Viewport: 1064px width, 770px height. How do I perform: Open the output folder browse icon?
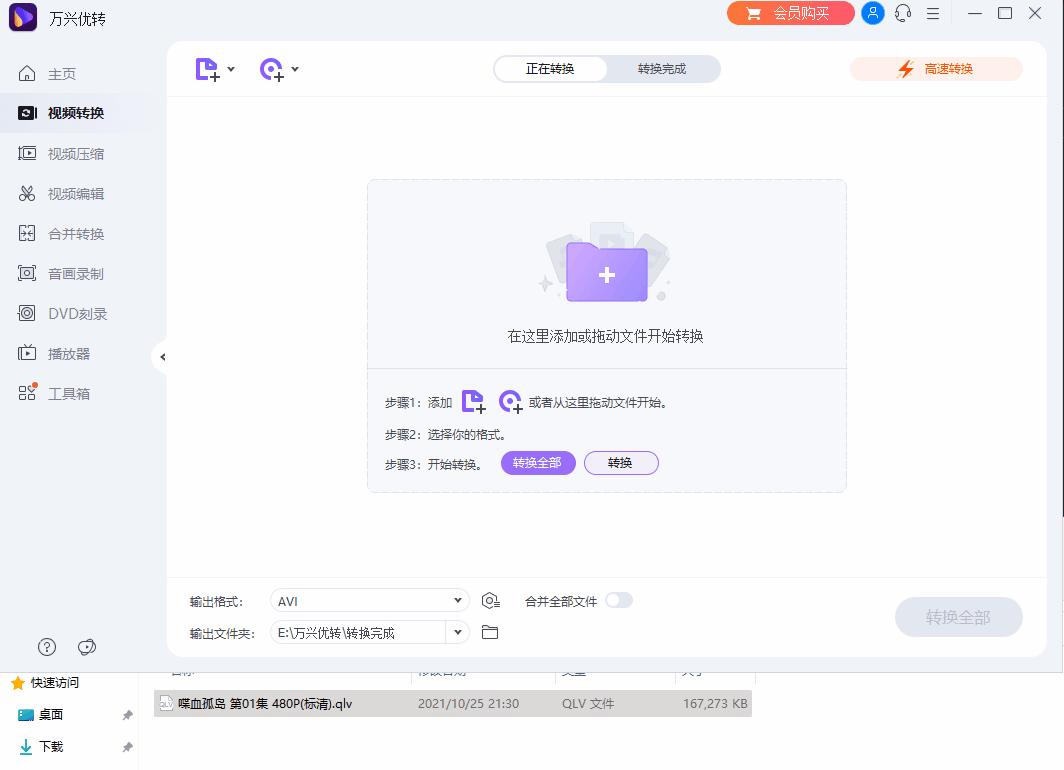coord(490,632)
